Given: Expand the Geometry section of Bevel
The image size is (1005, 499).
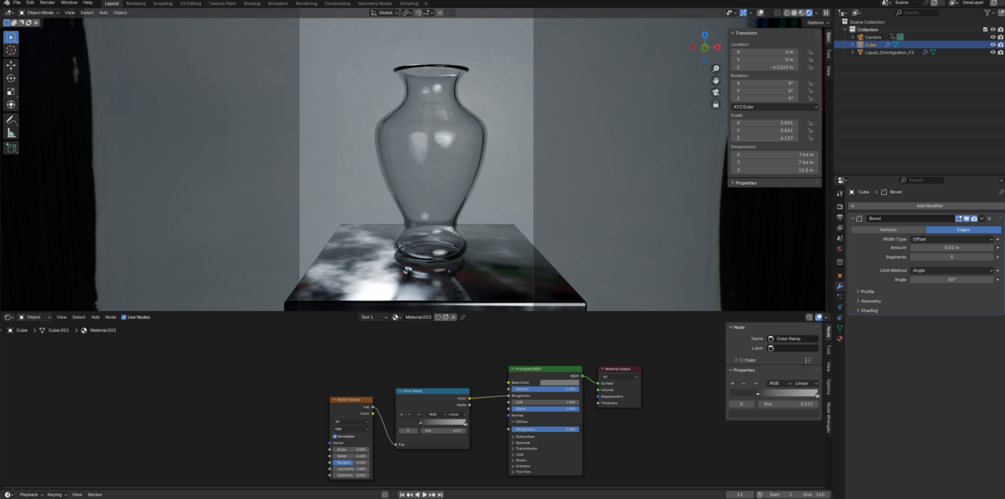Looking at the screenshot, I should [870, 301].
